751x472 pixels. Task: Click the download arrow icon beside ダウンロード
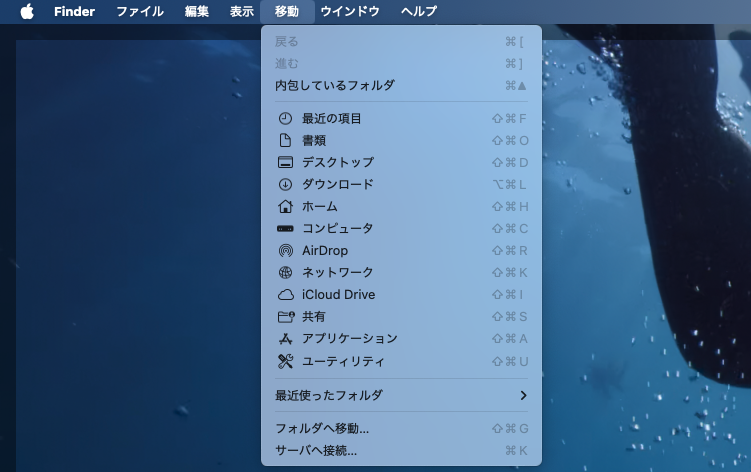pos(285,185)
